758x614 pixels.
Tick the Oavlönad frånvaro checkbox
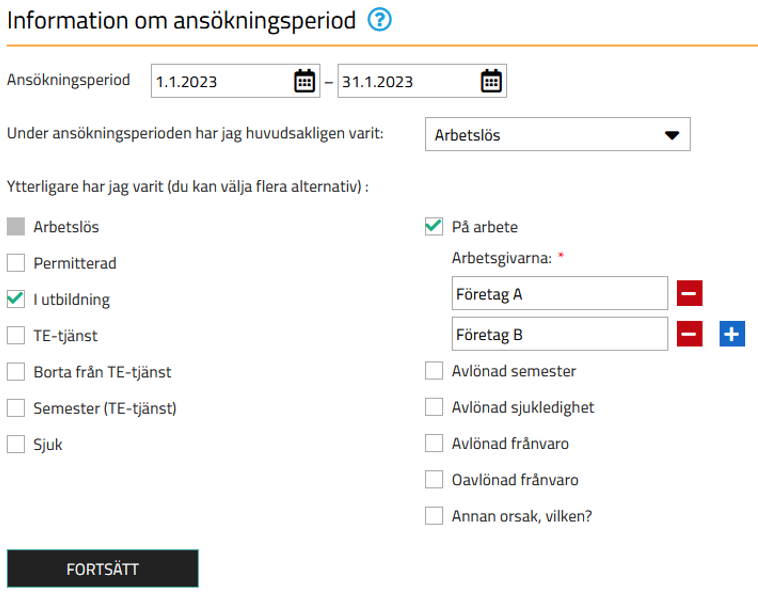[x=434, y=480]
